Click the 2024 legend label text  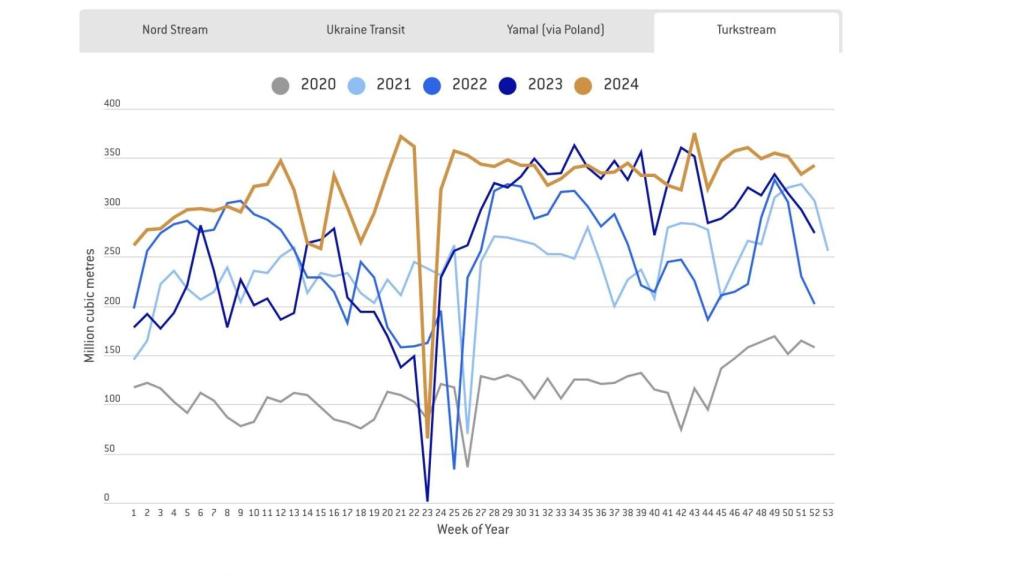tap(620, 85)
